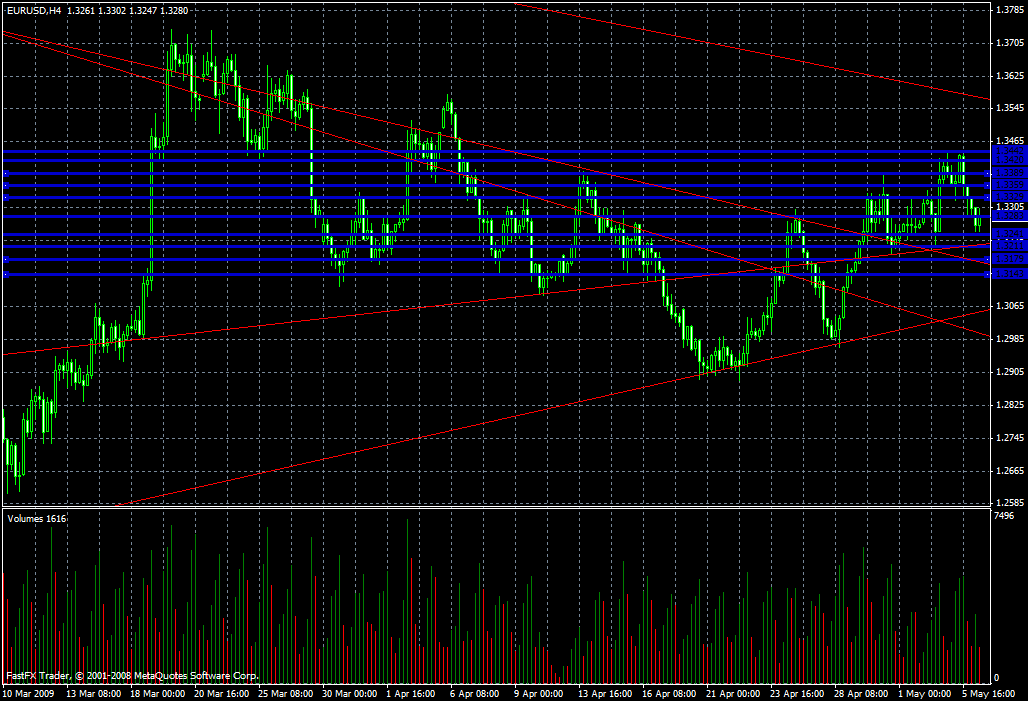Viewport: 1028px width, 701px height.
Task: Click the 25 Mar 08:00 date label
Action: [286, 694]
